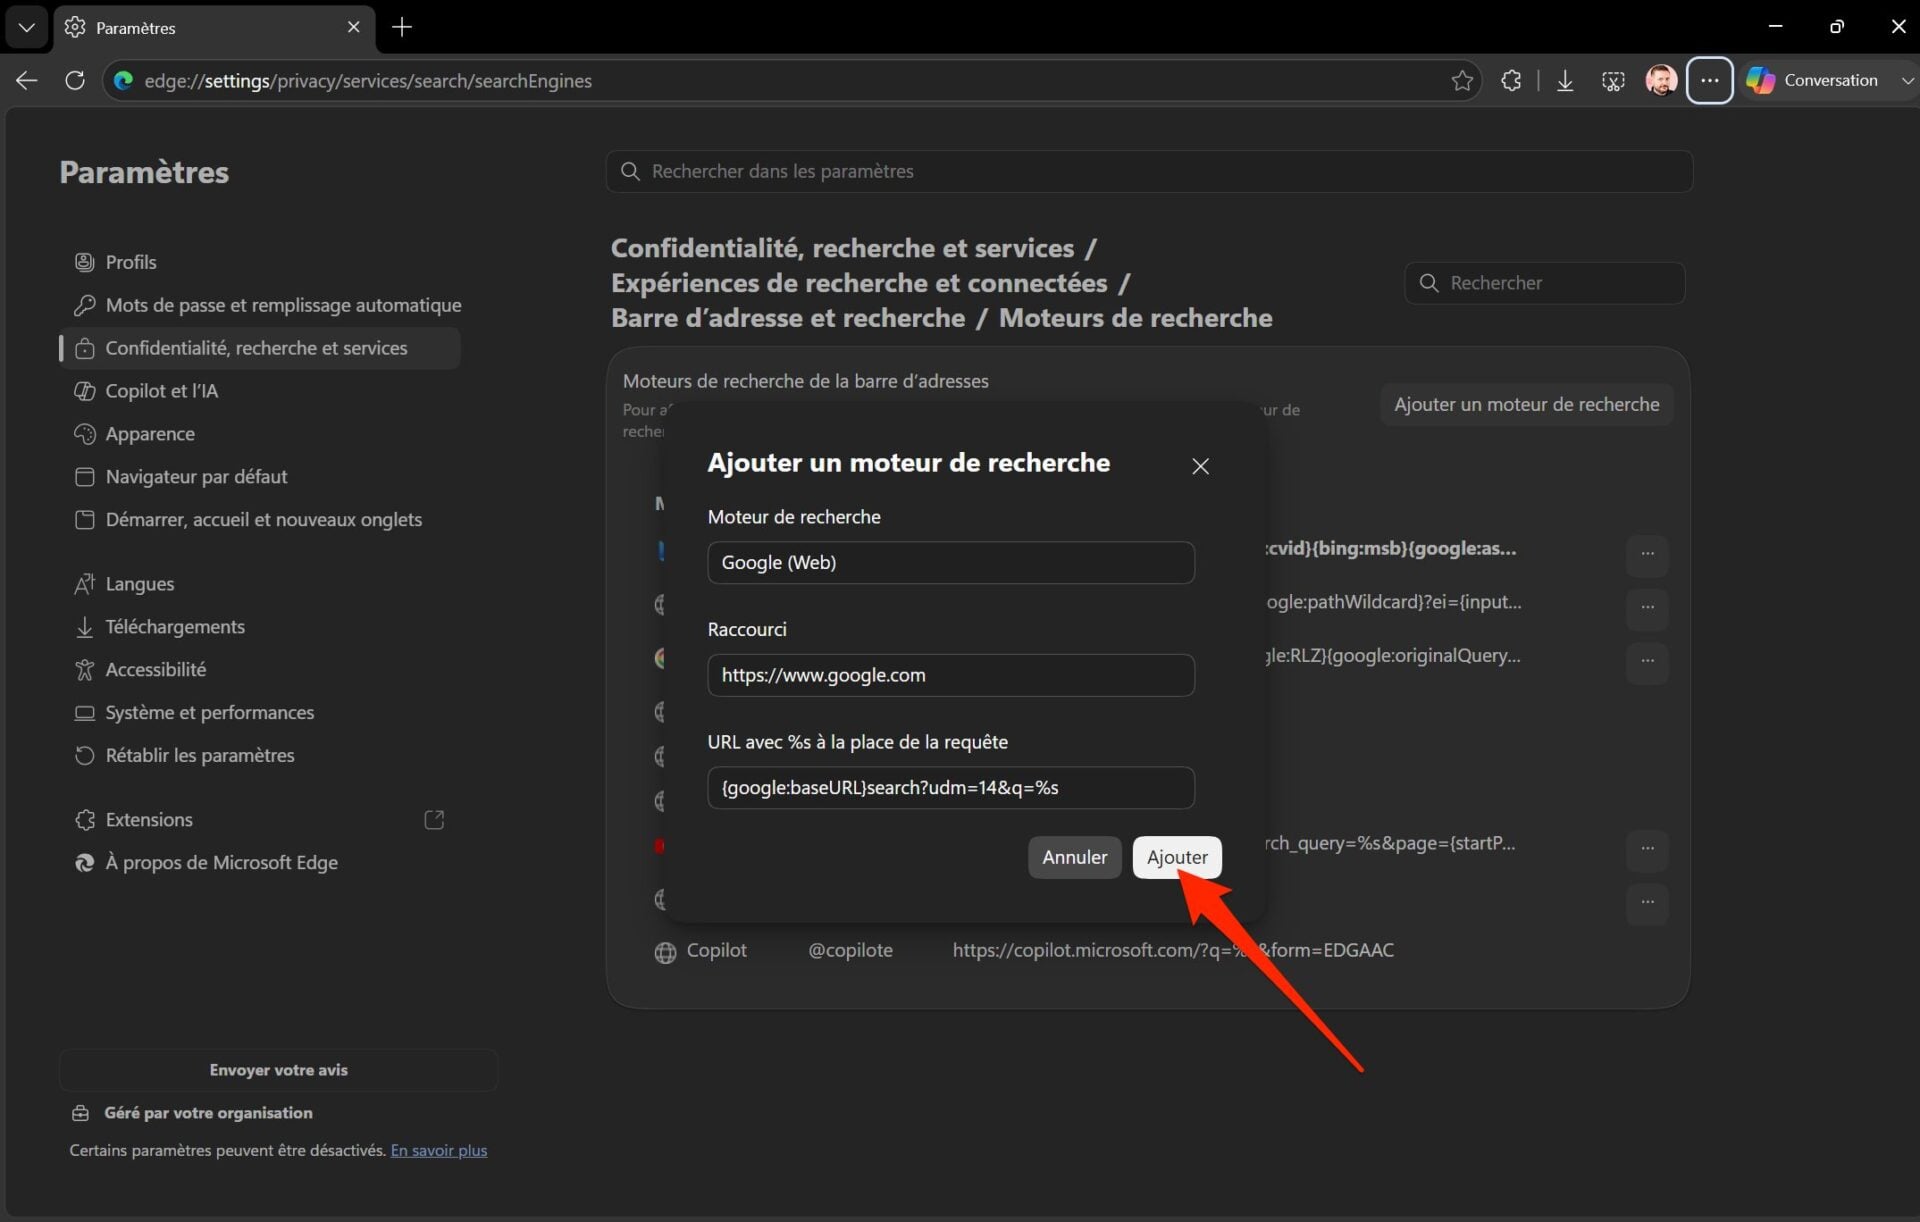Image resolution: width=1920 pixels, height=1222 pixels.
Task: Open the Téléchargements settings section
Action: (259, 627)
